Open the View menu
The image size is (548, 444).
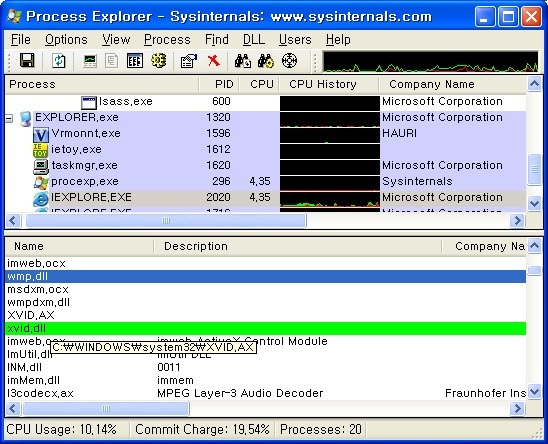click(116, 40)
